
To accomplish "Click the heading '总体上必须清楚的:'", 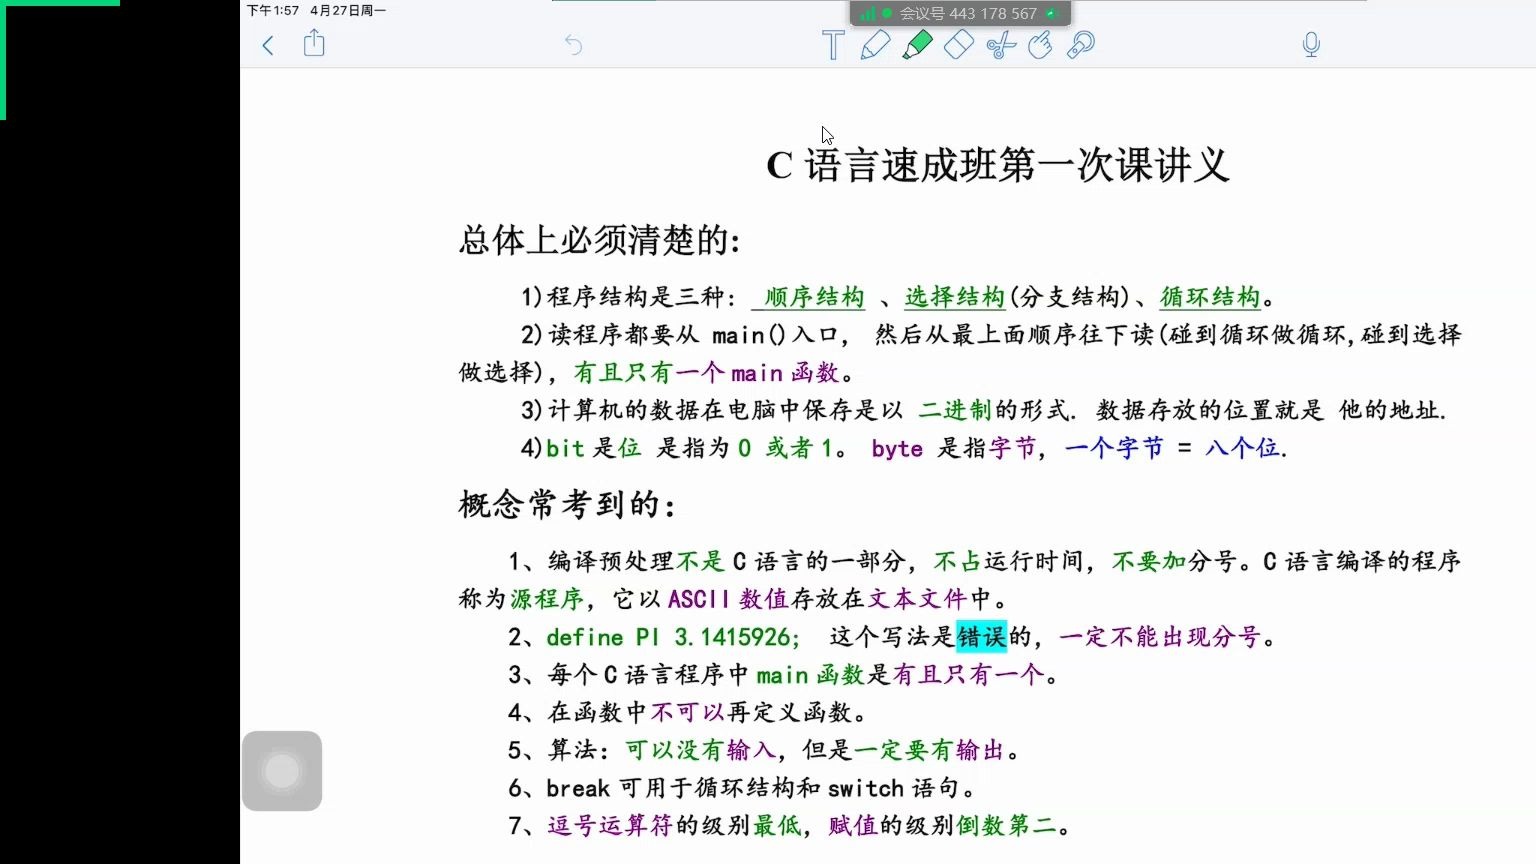I will pos(600,240).
